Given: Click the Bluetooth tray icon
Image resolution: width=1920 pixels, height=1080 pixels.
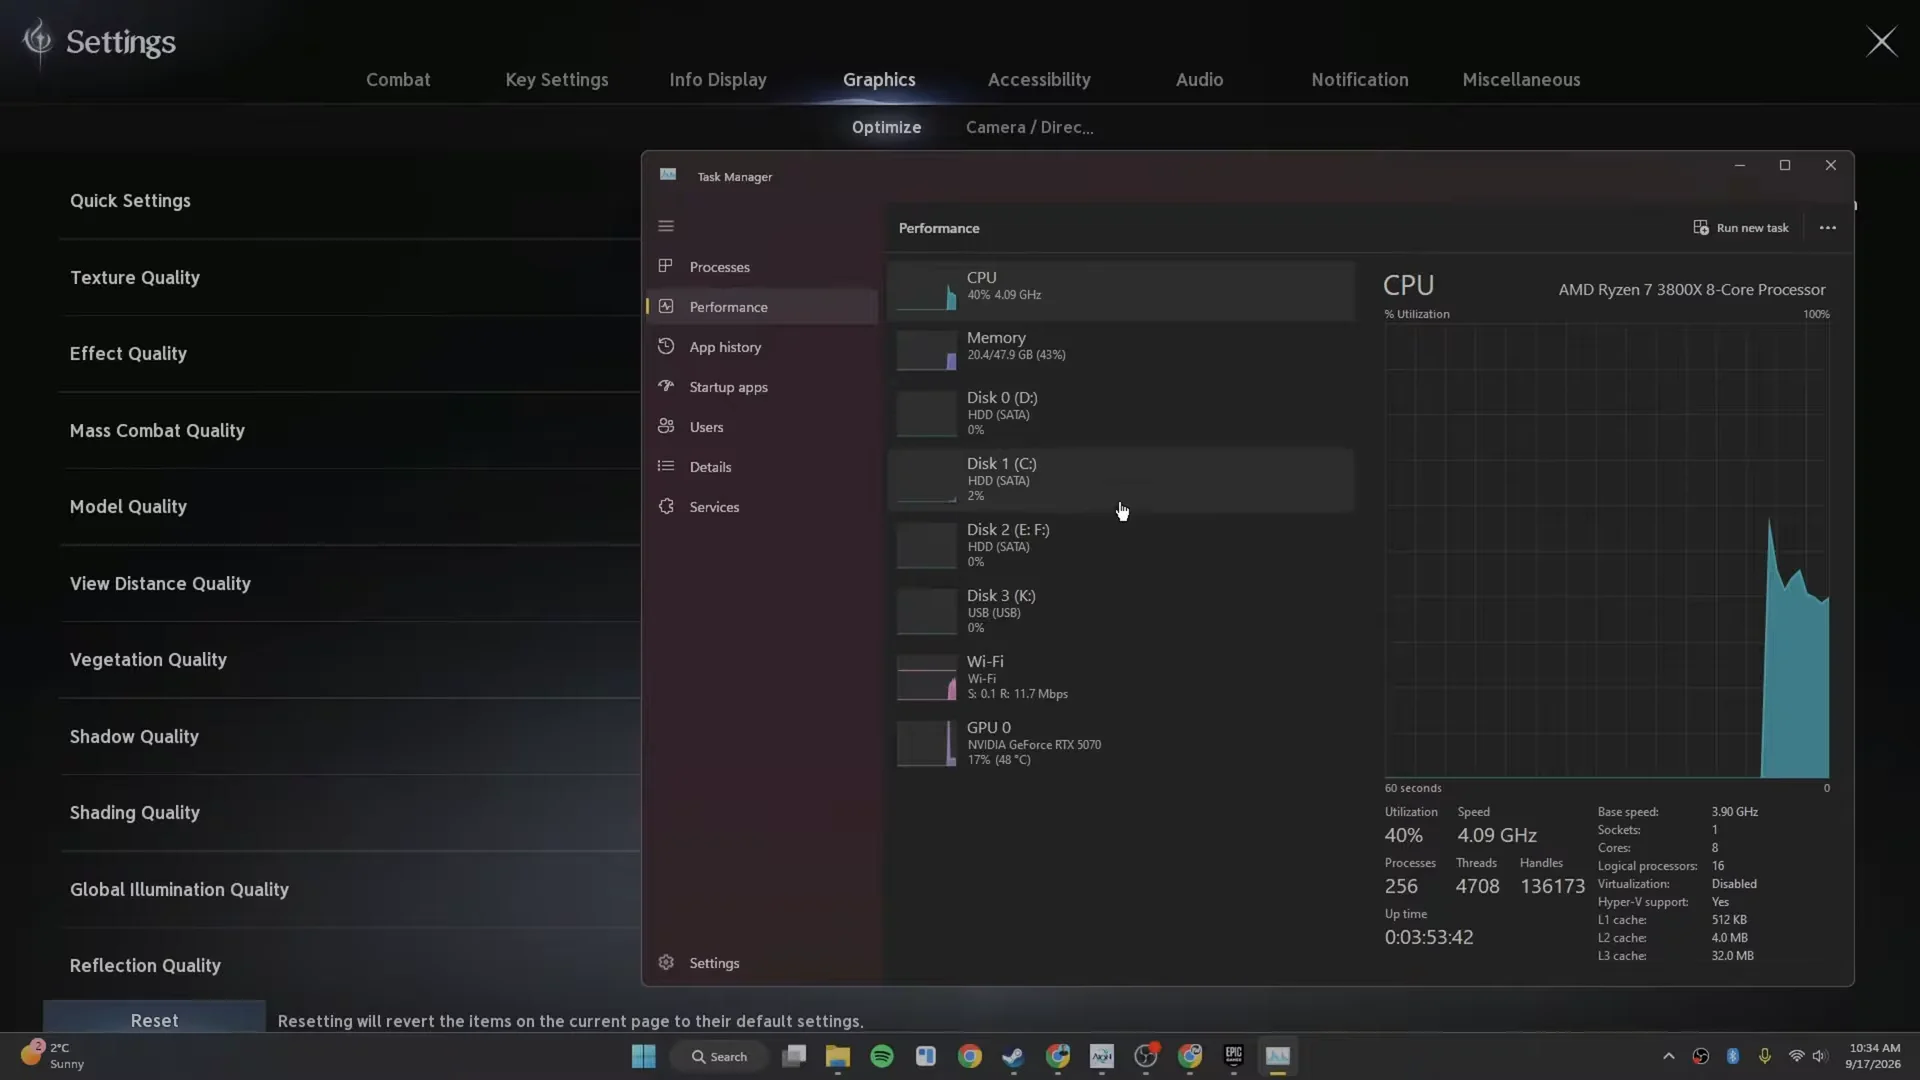Looking at the screenshot, I should (x=1733, y=1056).
